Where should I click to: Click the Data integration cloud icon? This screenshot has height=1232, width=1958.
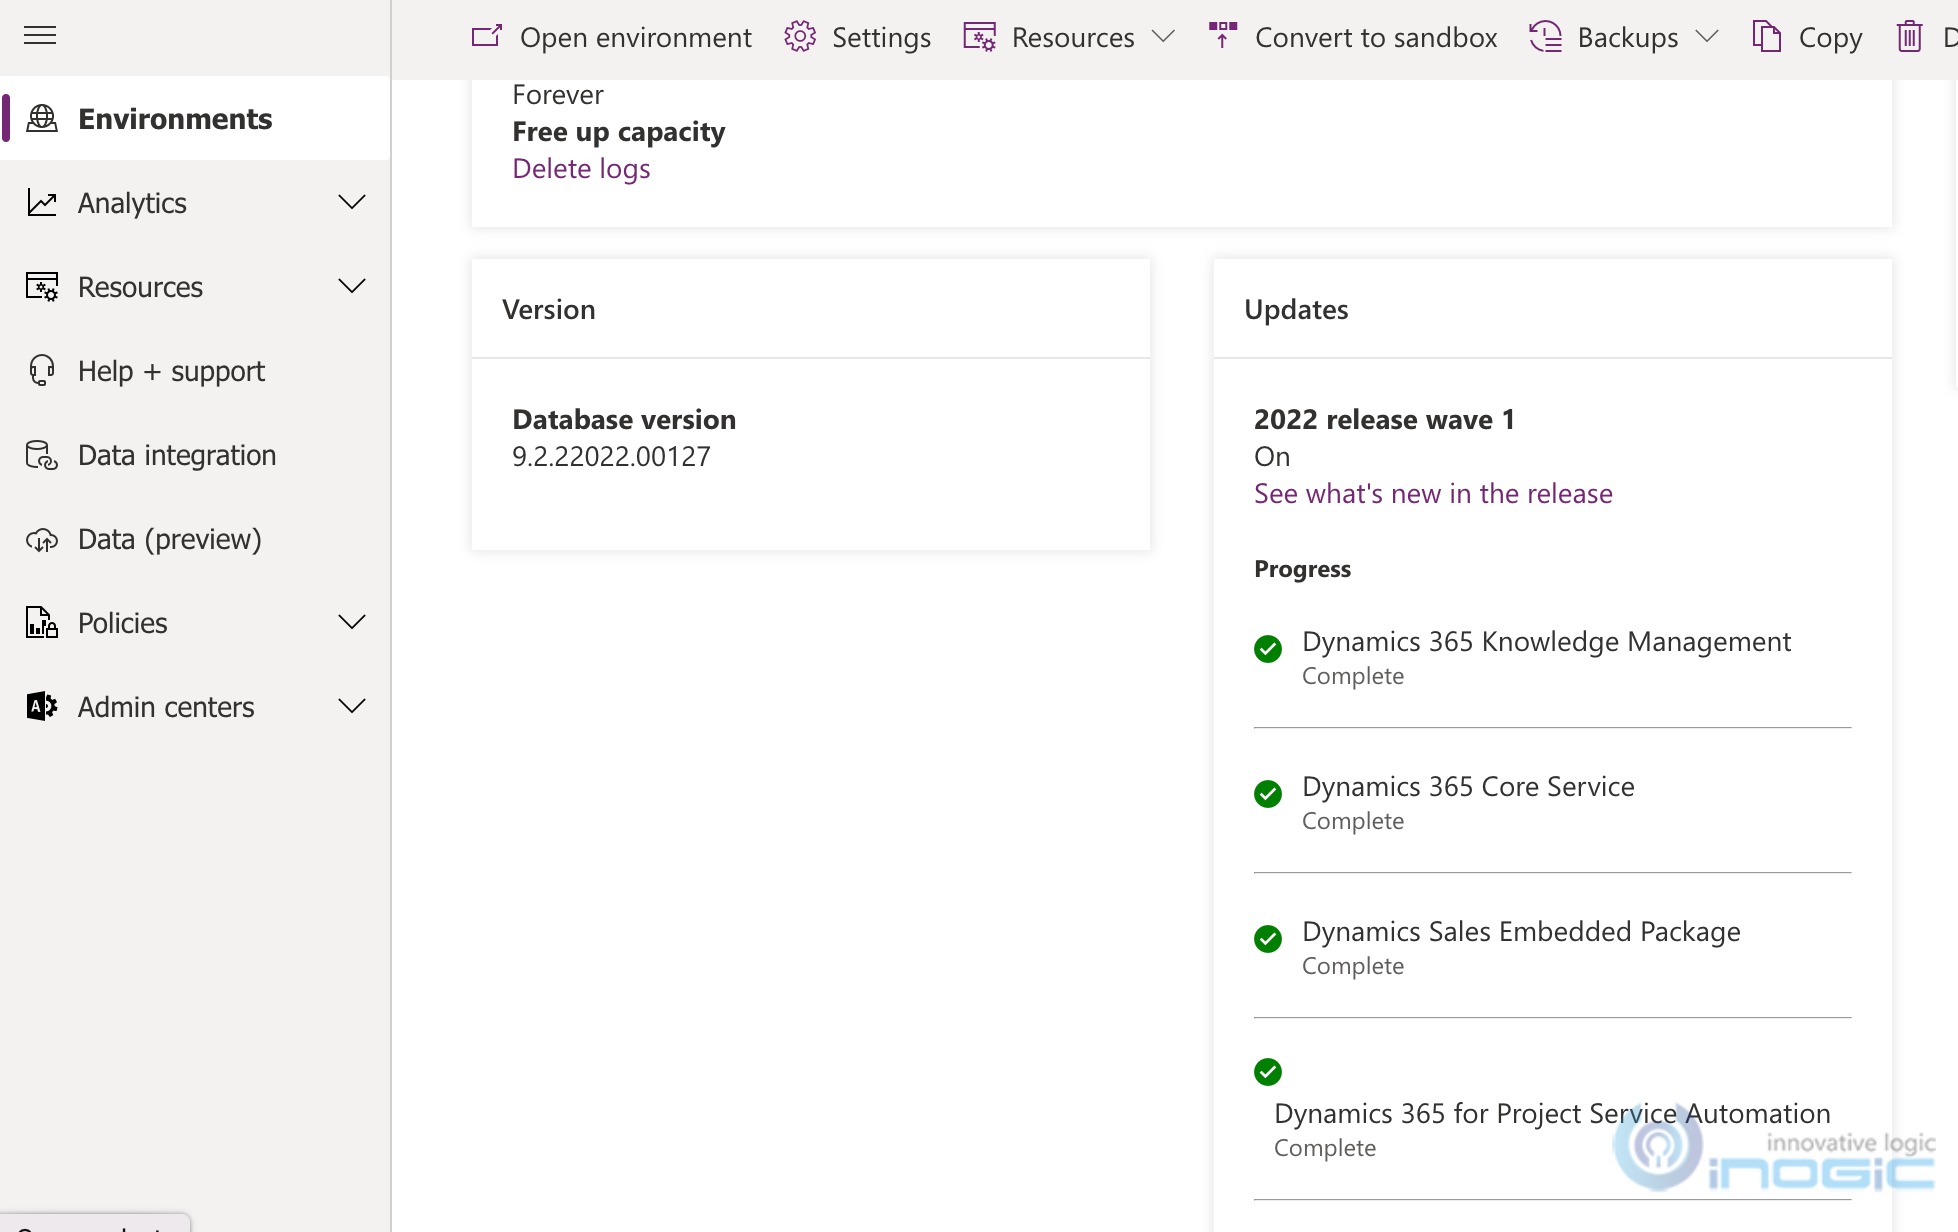(x=40, y=455)
